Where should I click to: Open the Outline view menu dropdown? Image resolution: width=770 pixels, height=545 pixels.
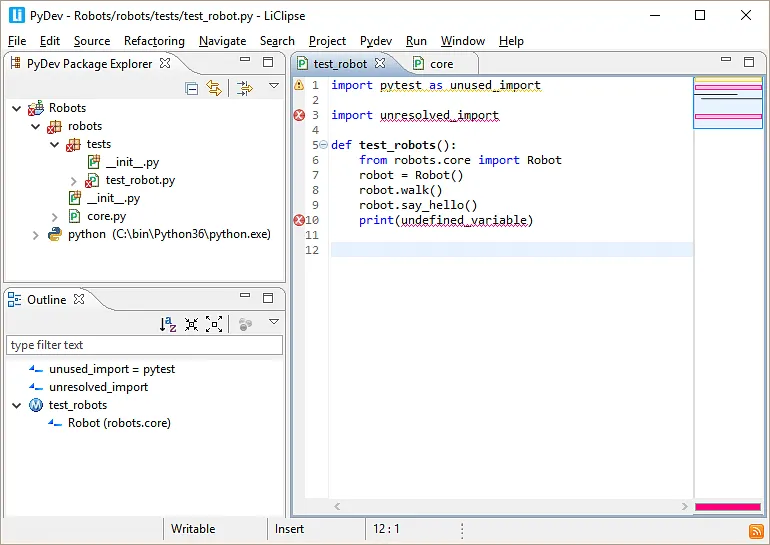pos(274,323)
